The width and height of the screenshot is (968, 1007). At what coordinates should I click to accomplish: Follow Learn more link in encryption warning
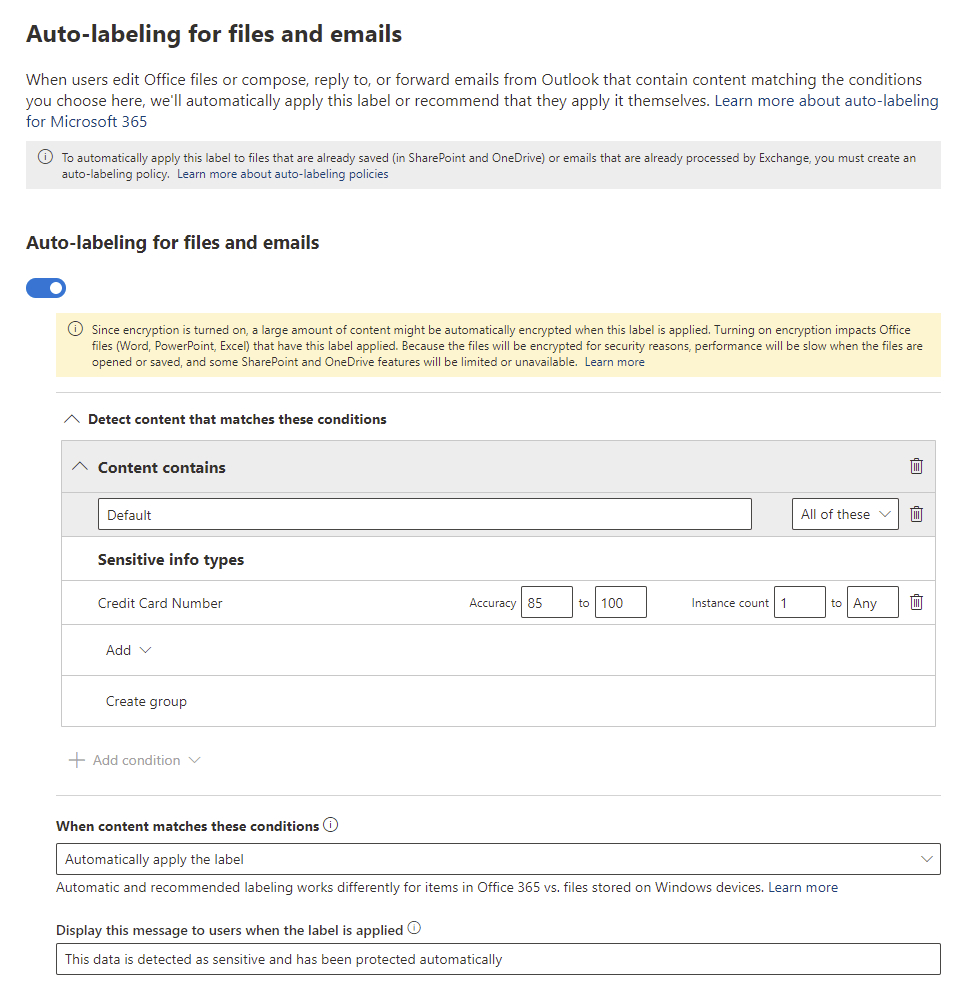(614, 362)
